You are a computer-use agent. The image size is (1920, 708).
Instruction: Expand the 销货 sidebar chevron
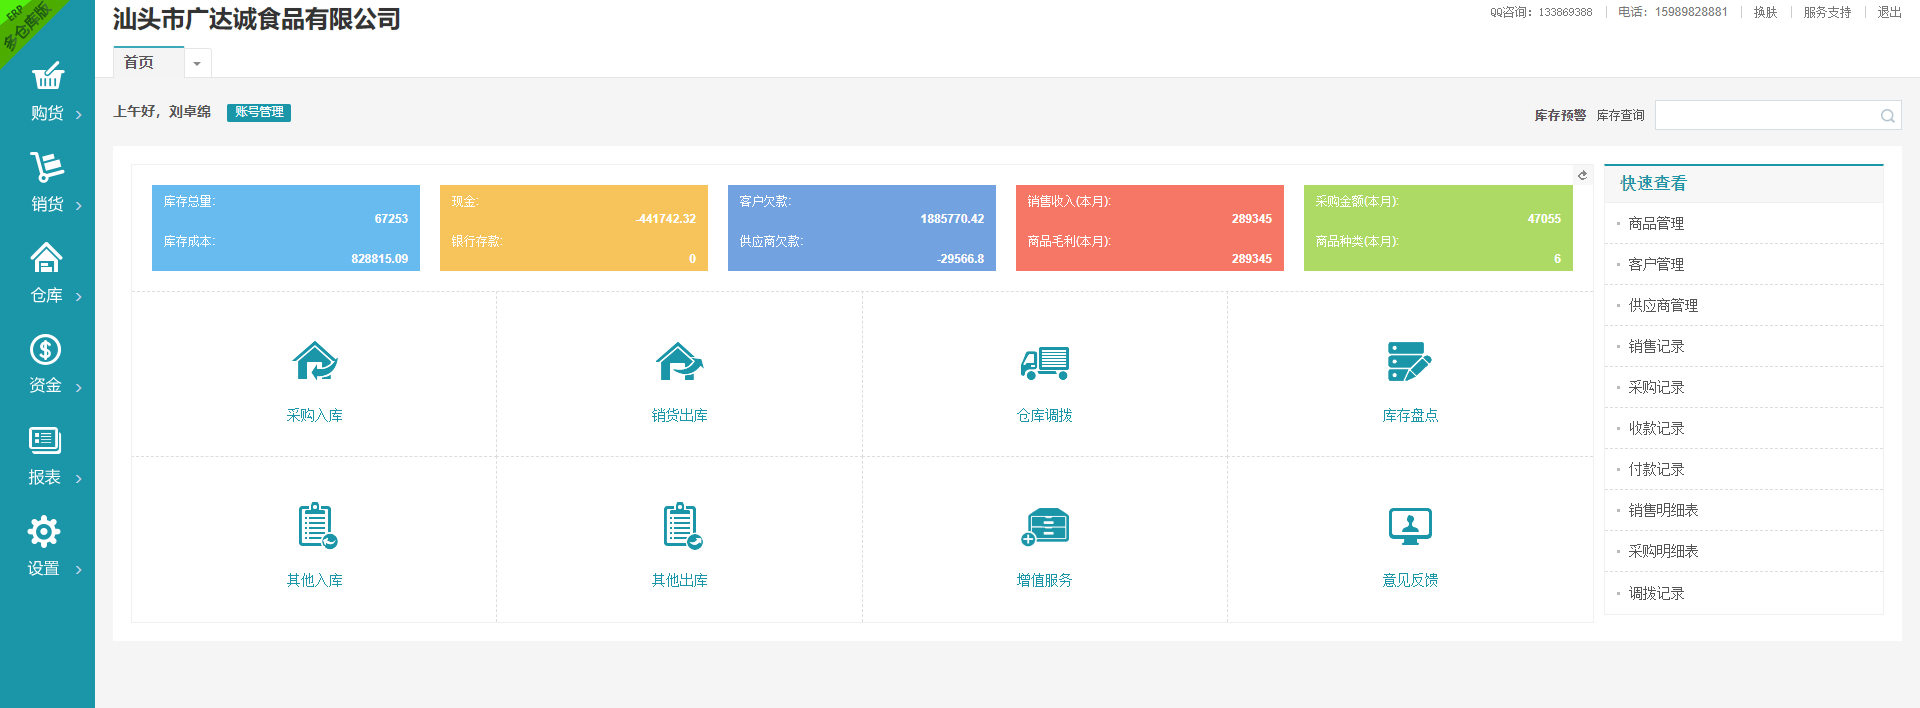pos(79,206)
